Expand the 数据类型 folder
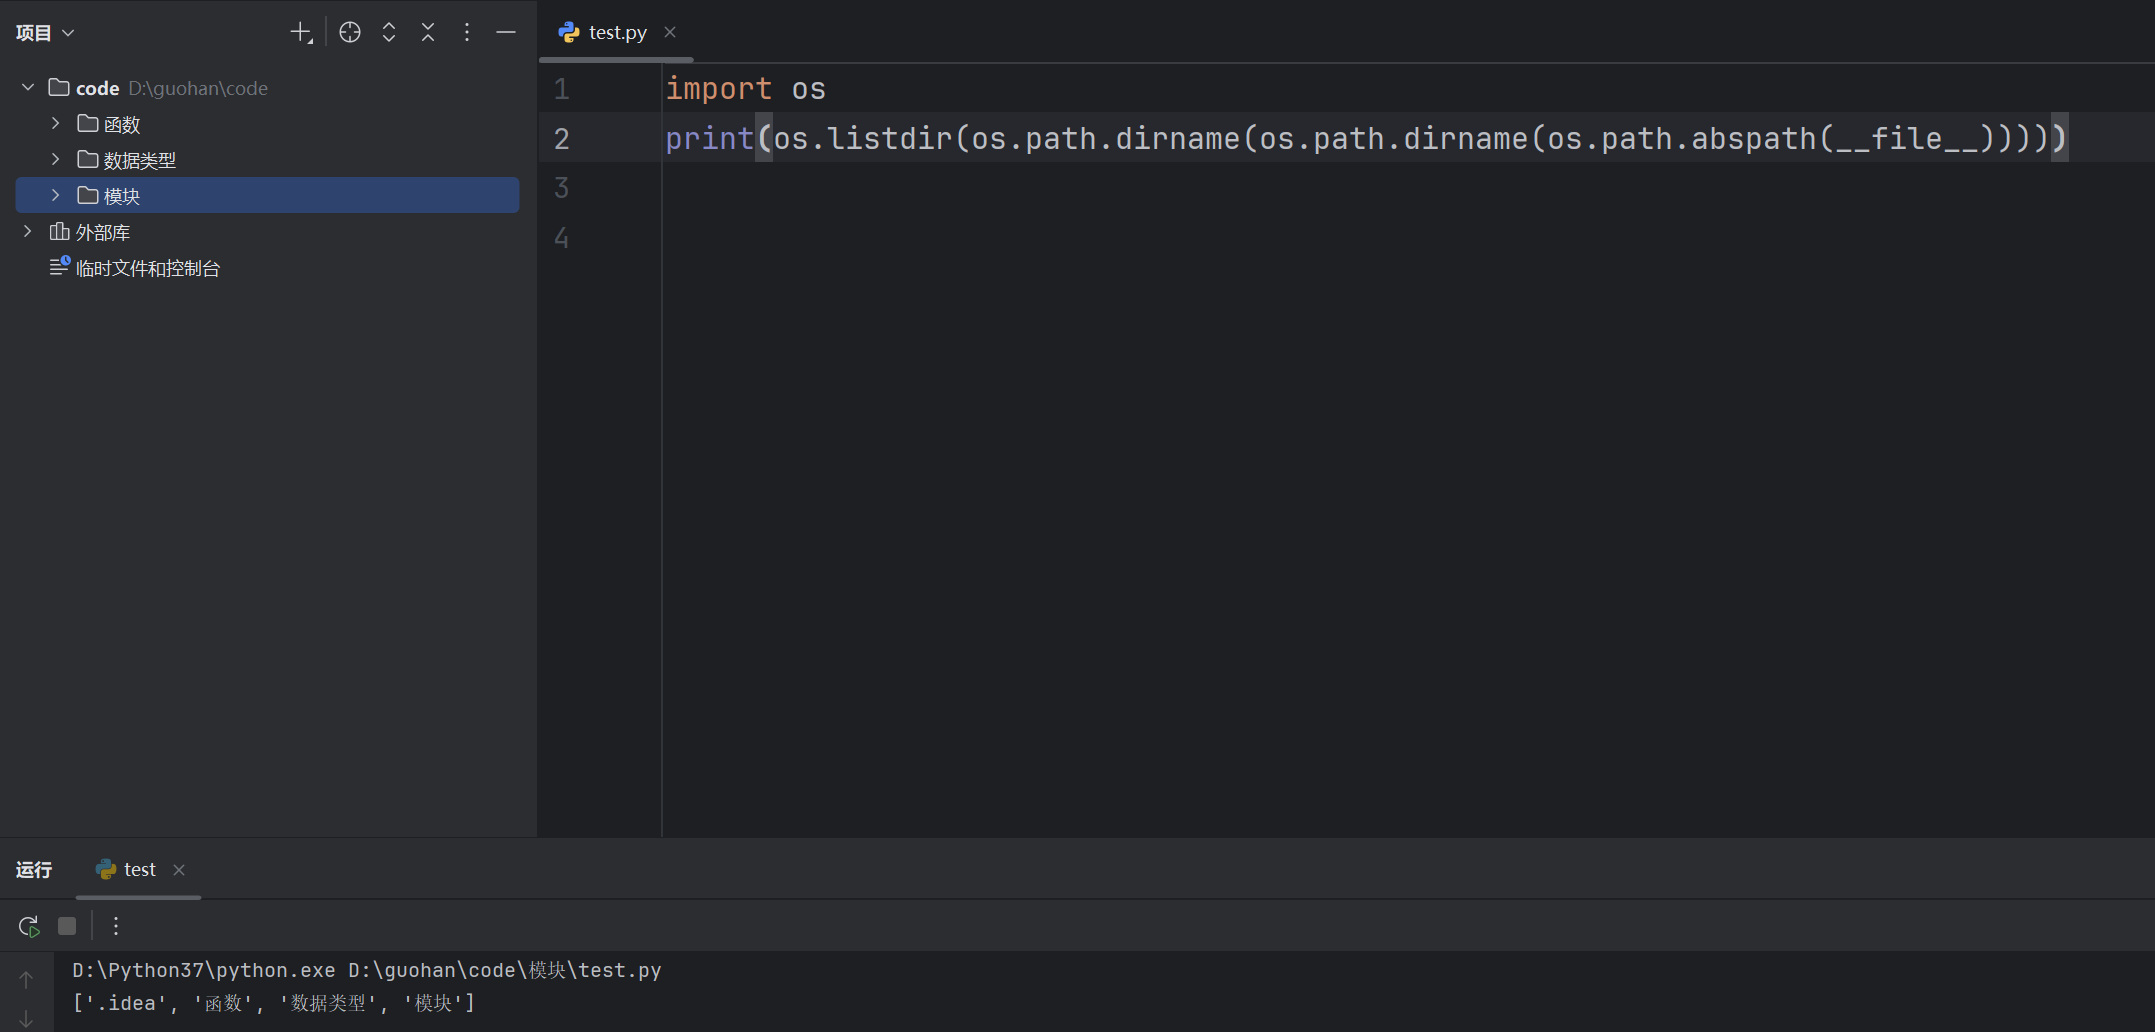This screenshot has width=2155, height=1032. 56,160
